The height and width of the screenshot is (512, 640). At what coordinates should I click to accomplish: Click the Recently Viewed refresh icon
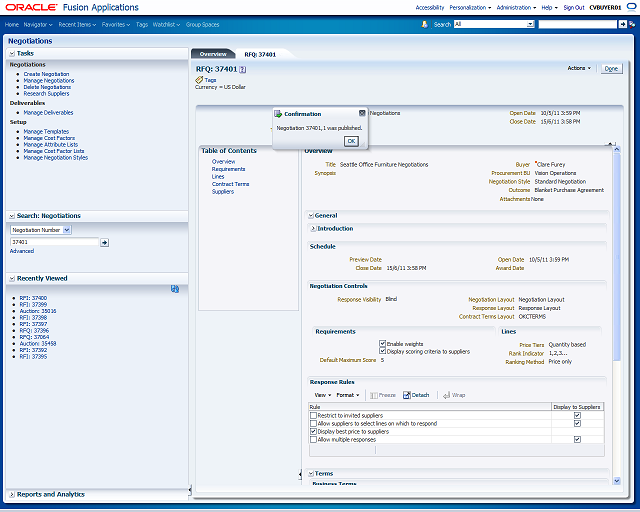tap(175, 289)
